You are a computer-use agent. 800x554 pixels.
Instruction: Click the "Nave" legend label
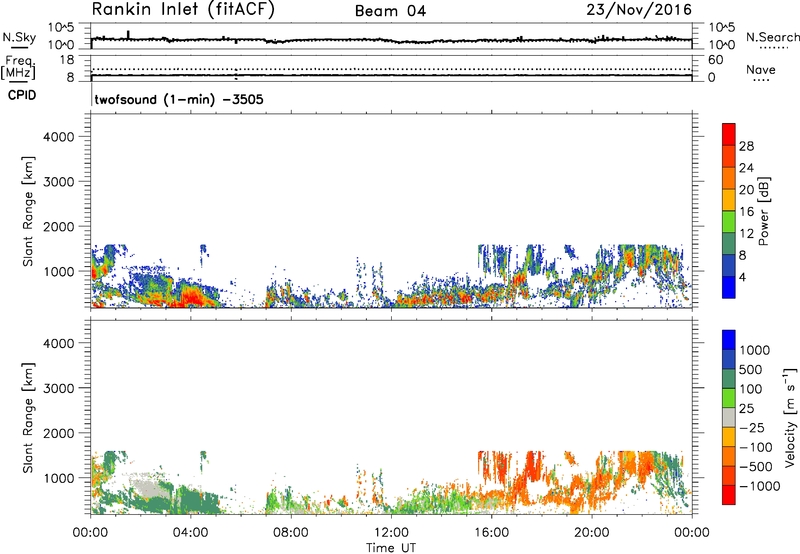click(x=760, y=69)
